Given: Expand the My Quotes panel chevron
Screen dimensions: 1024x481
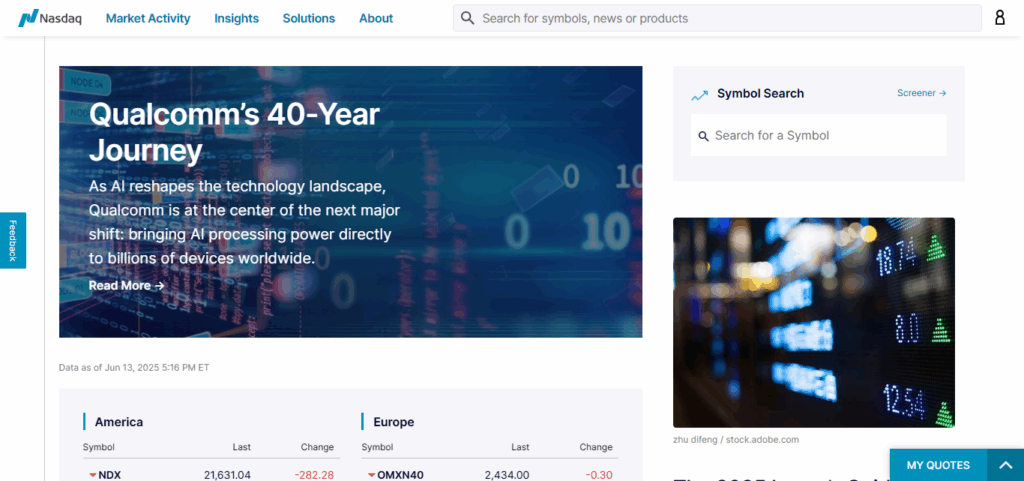Looking at the screenshot, I should tap(1005, 465).
